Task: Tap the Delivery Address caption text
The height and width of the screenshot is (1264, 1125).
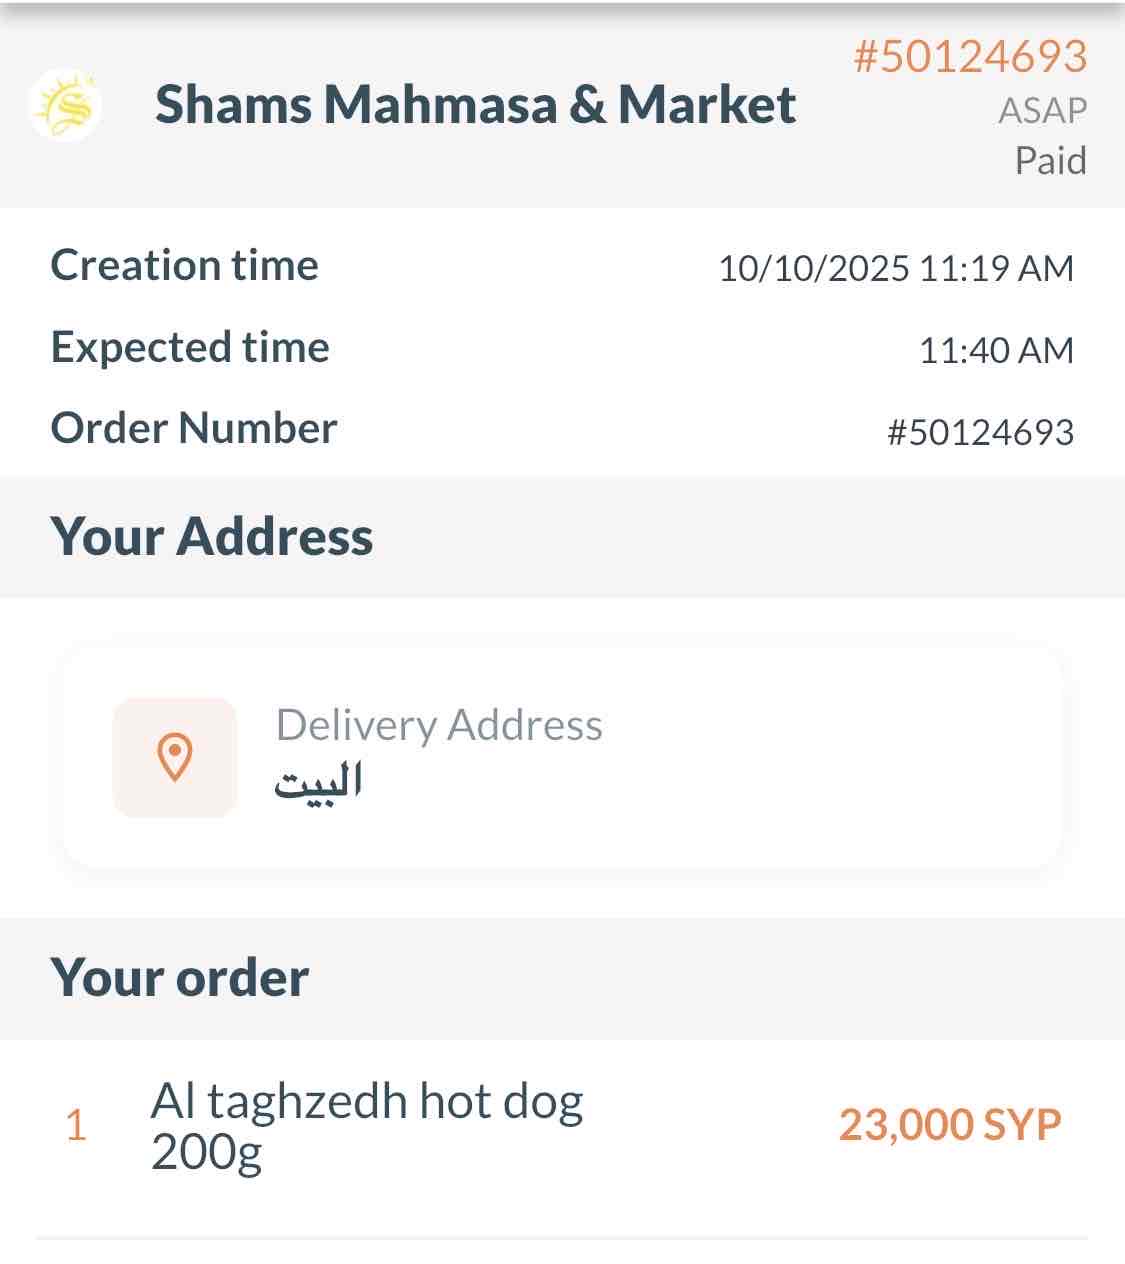Action: [439, 725]
